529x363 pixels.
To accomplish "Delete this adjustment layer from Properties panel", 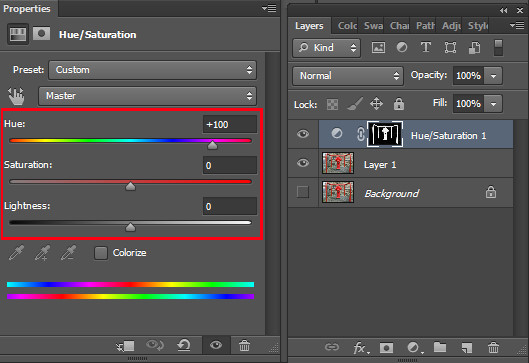I will coord(244,345).
